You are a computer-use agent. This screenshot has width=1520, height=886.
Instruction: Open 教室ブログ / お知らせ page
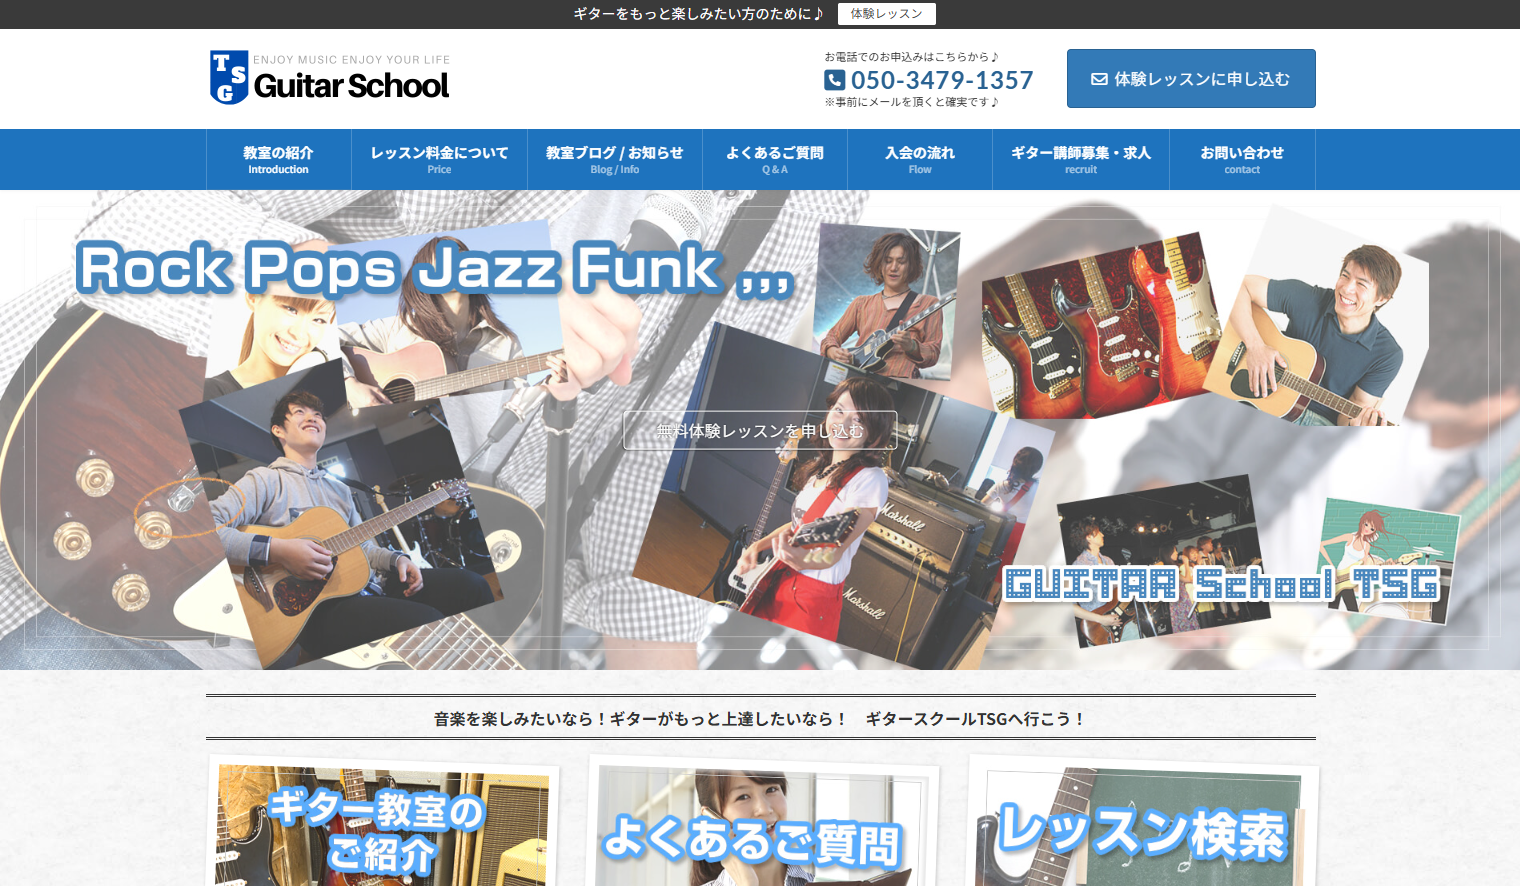[x=614, y=158]
